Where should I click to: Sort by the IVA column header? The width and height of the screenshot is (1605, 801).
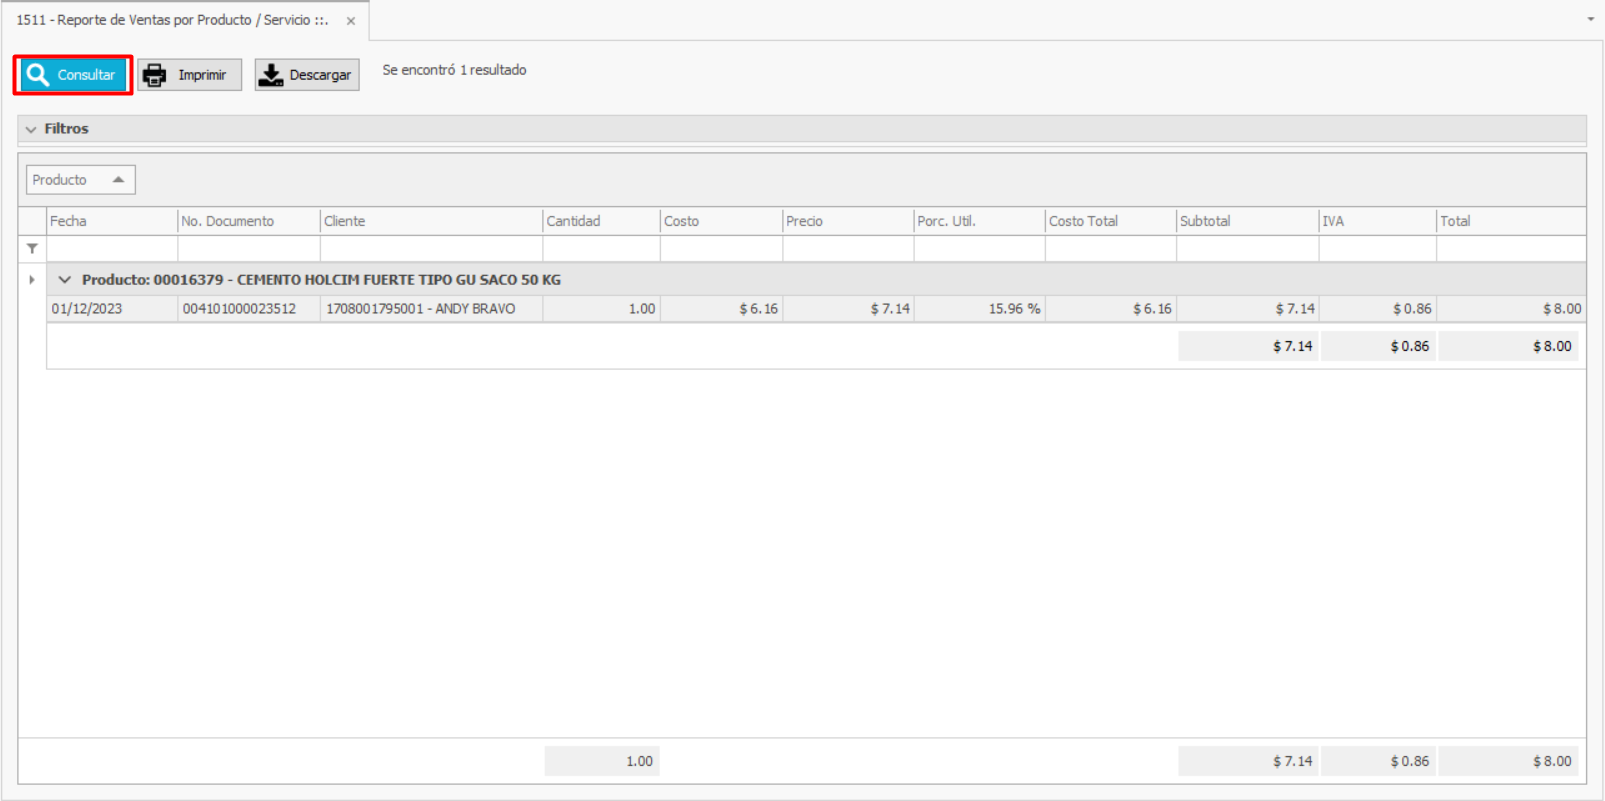coord(1377,221)
